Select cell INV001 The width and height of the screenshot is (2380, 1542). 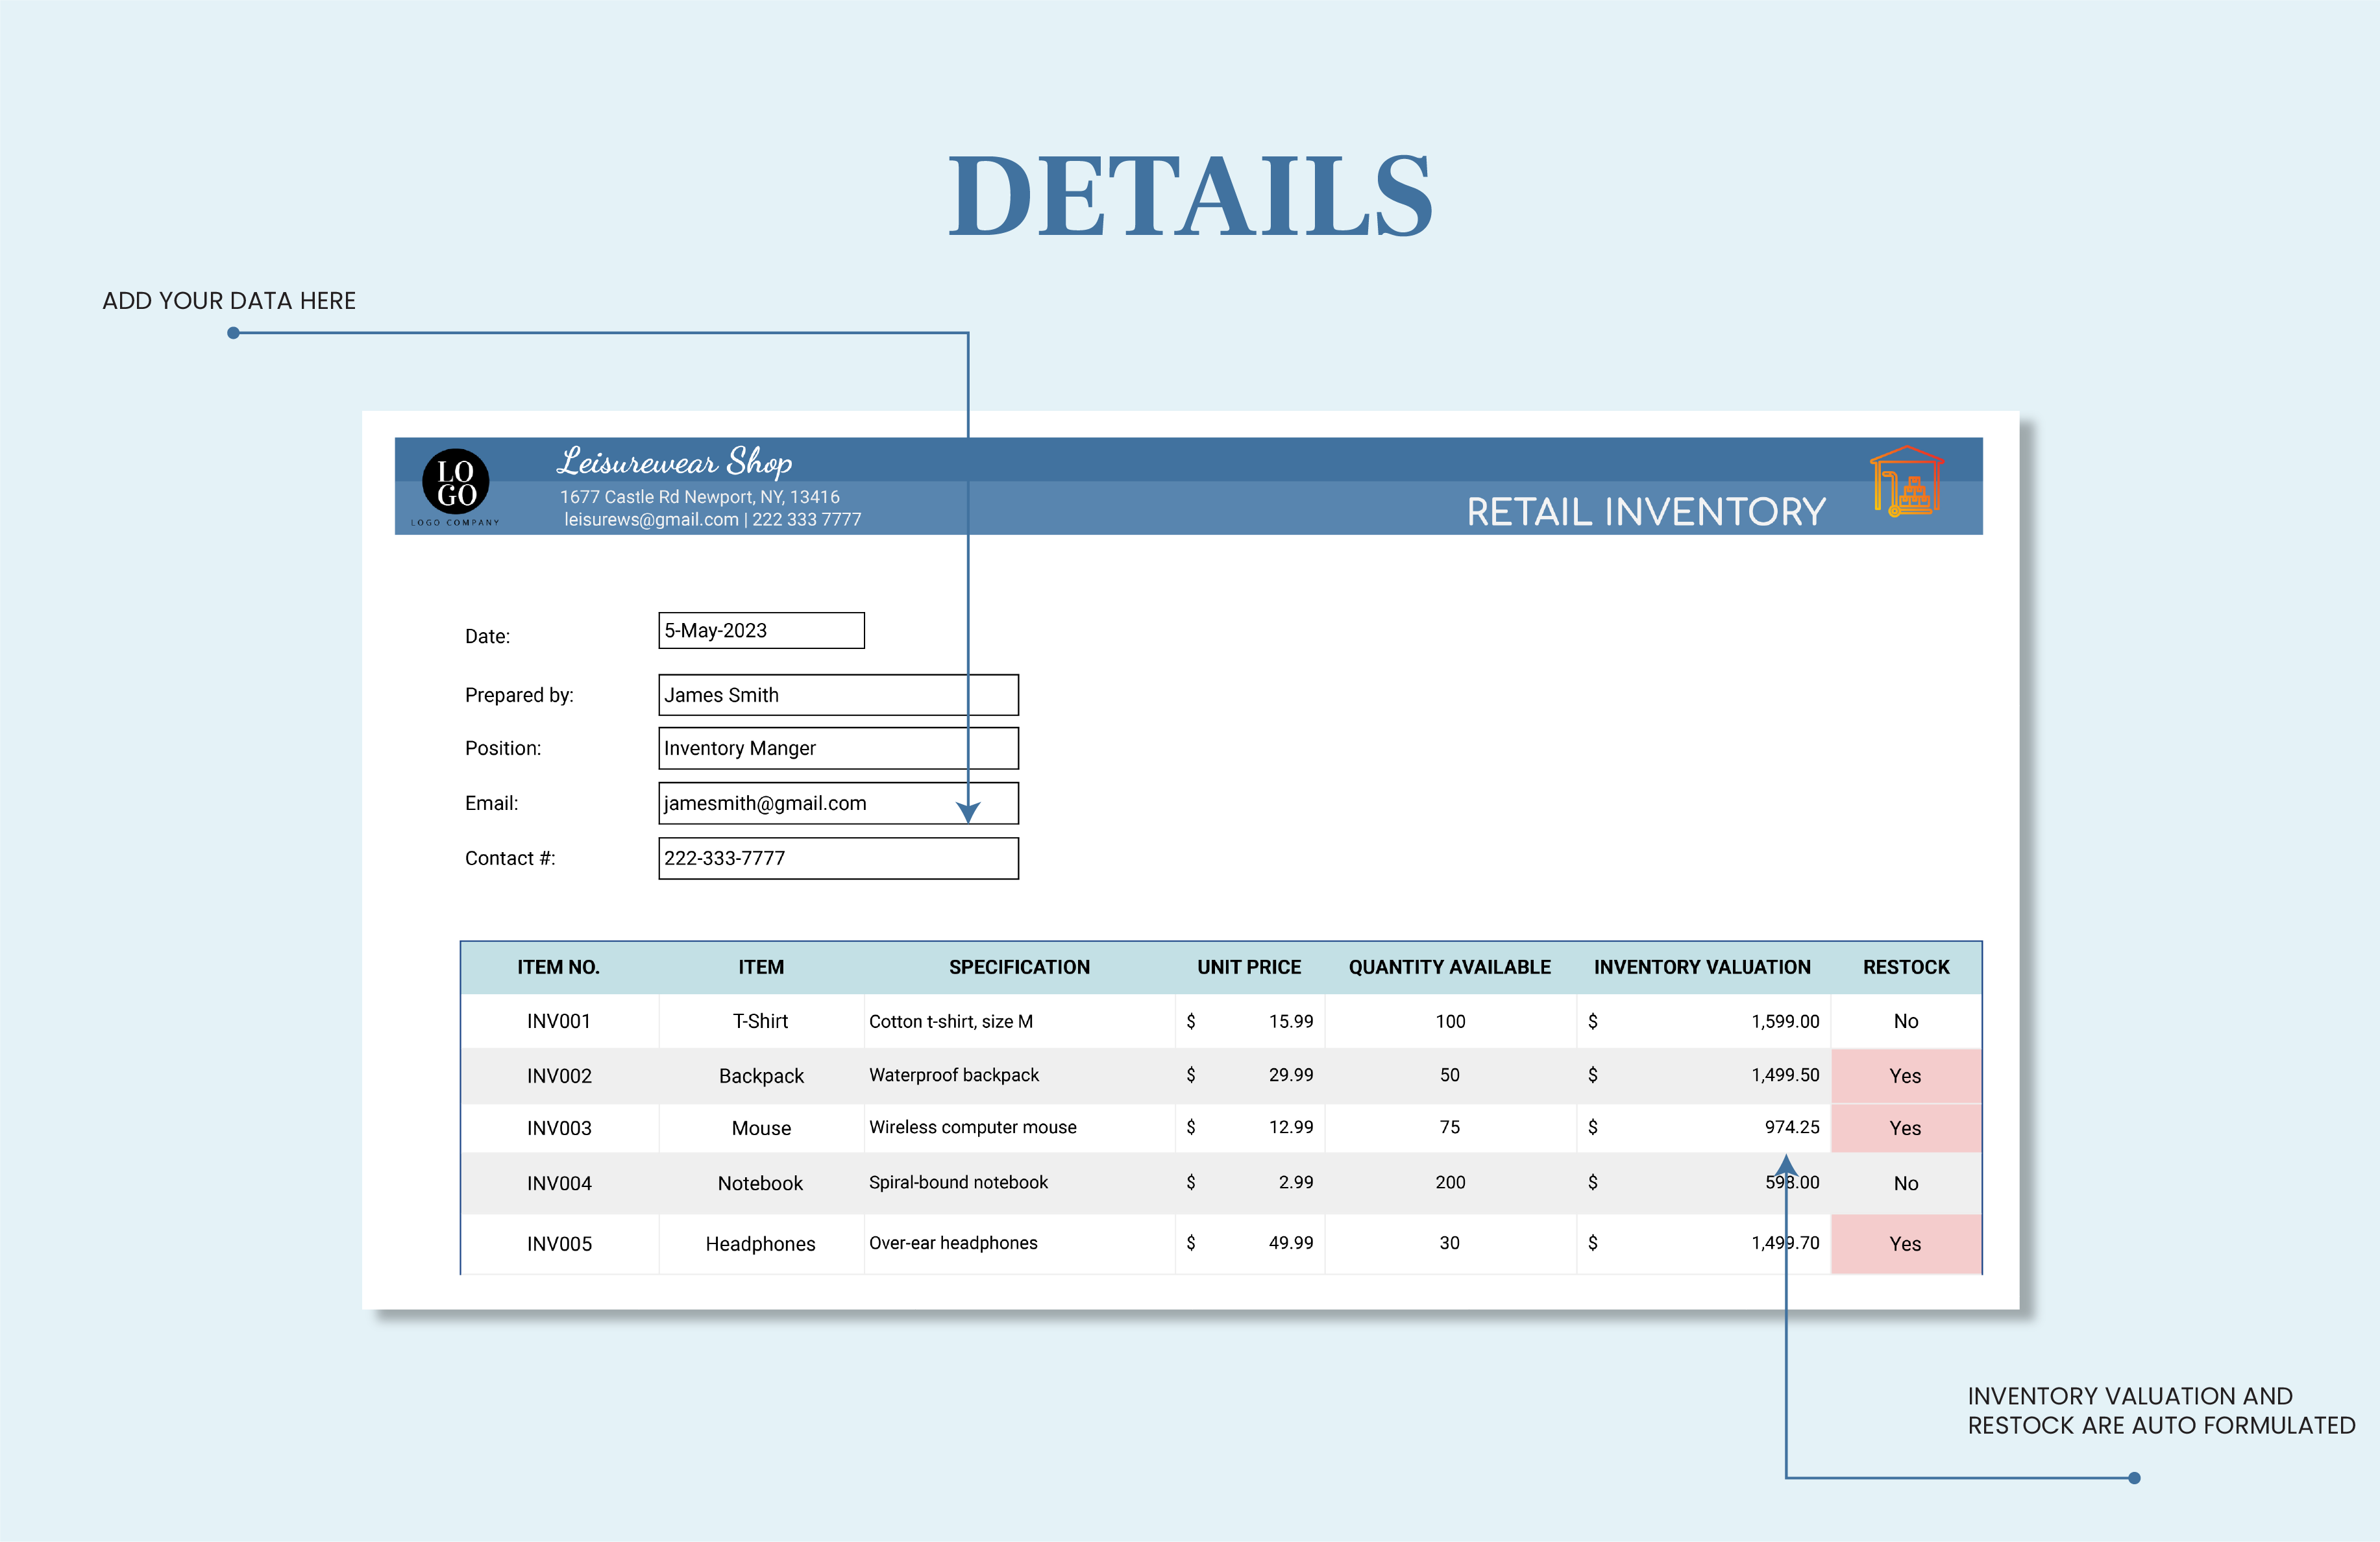pyautogui.click(x=559, y=1021)
